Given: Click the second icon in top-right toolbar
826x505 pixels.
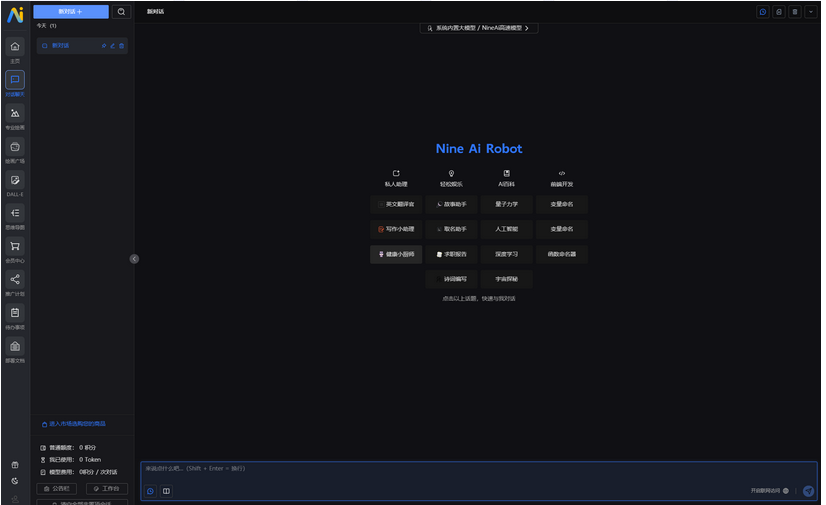Looking at the screenshot, I should coord(779,12).
